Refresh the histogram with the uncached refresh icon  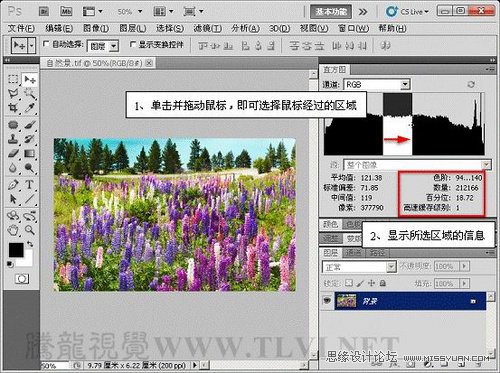click(471, 84)
